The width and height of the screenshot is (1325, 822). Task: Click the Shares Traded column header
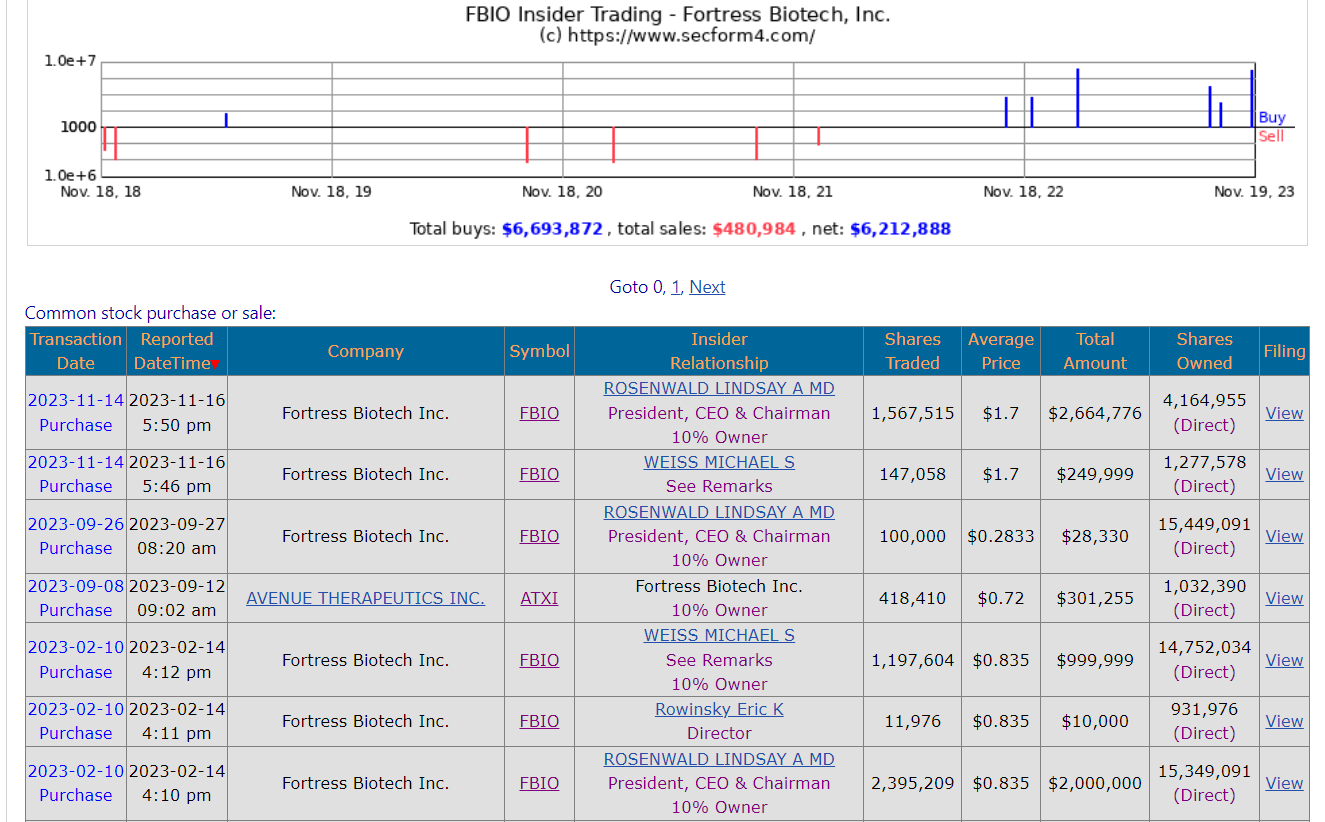tap(913, 351)
